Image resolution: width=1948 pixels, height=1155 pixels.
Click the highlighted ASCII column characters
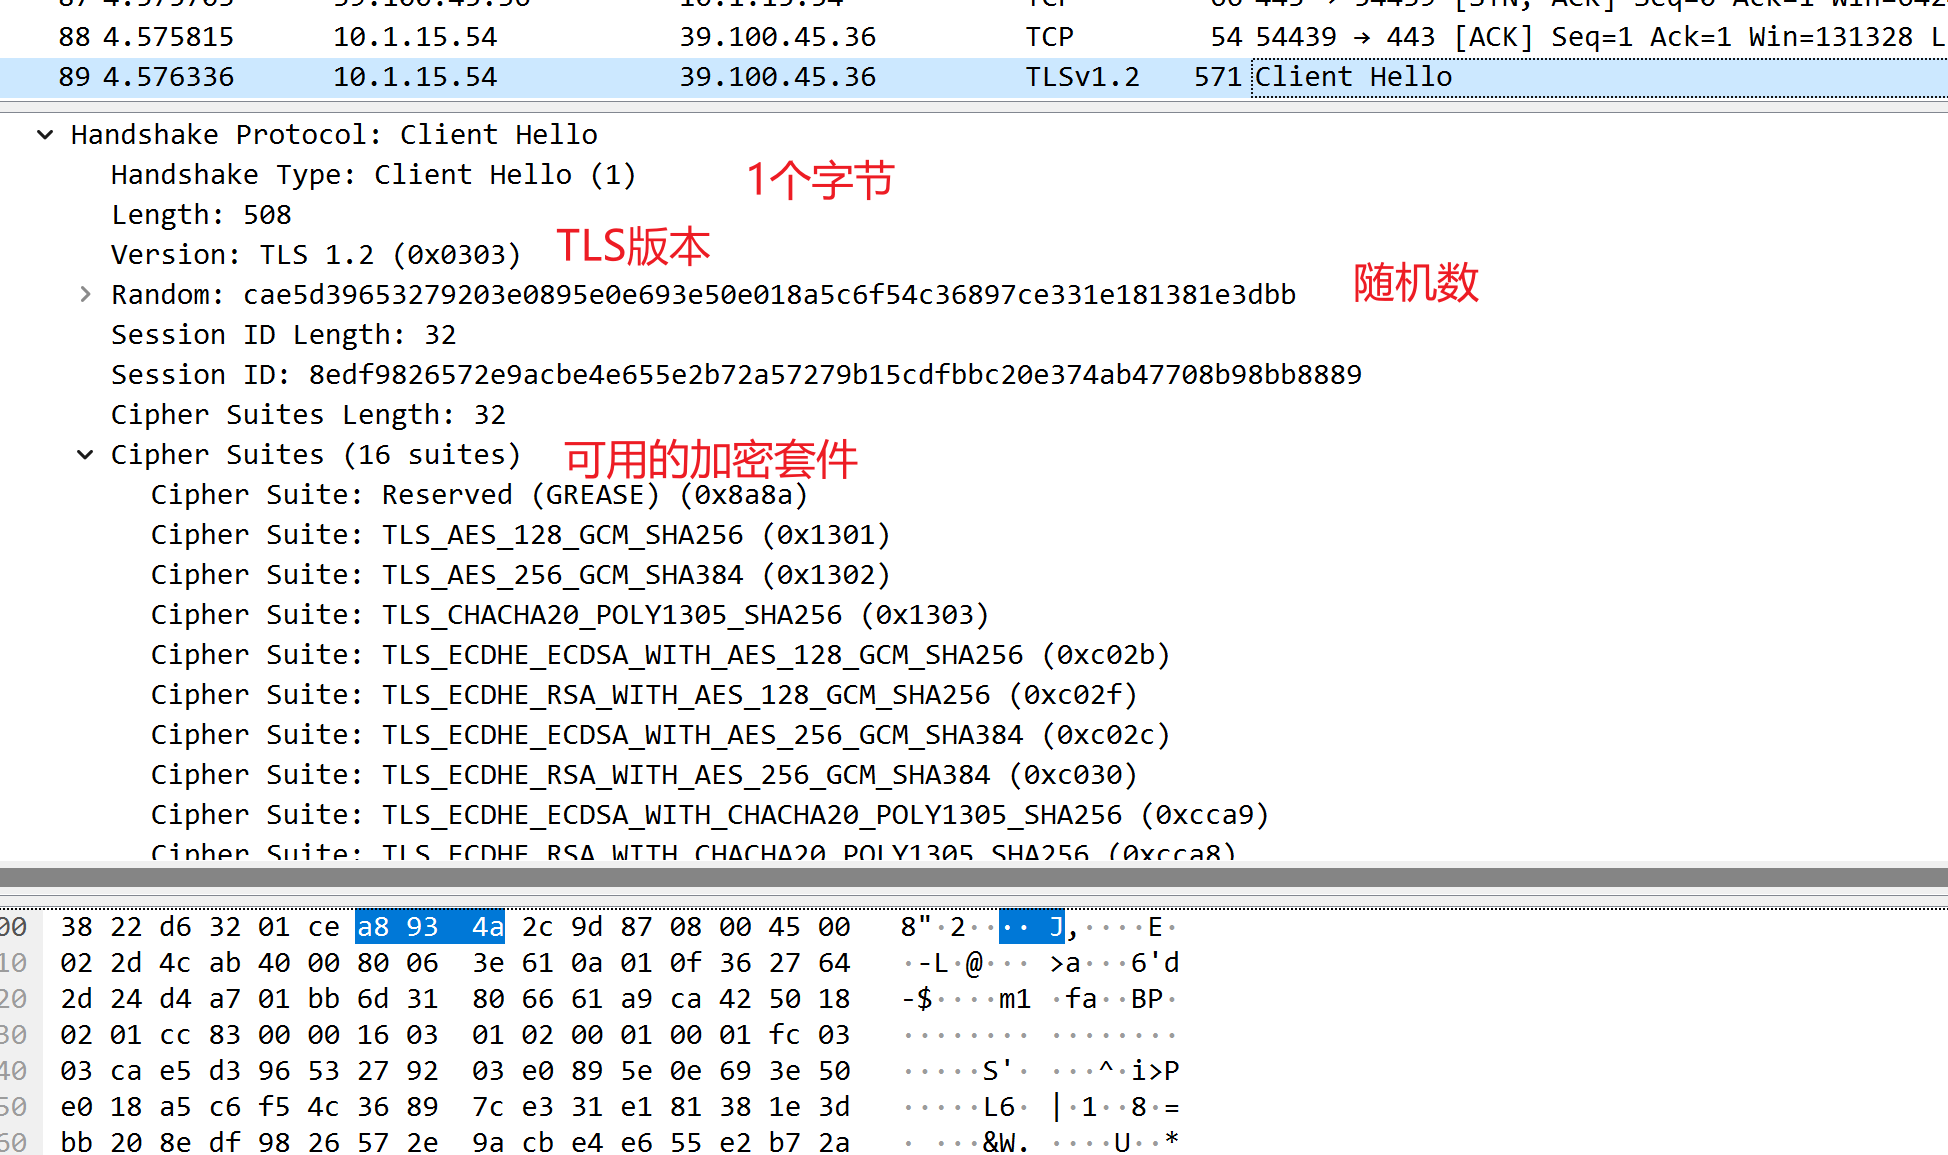click(1031, 927)
